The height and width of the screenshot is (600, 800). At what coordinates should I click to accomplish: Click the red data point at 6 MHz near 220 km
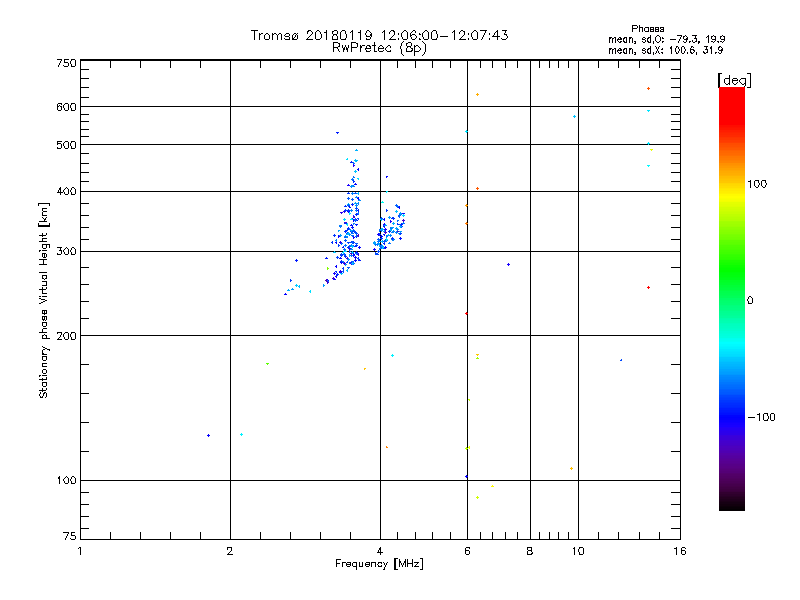point(466,314)
